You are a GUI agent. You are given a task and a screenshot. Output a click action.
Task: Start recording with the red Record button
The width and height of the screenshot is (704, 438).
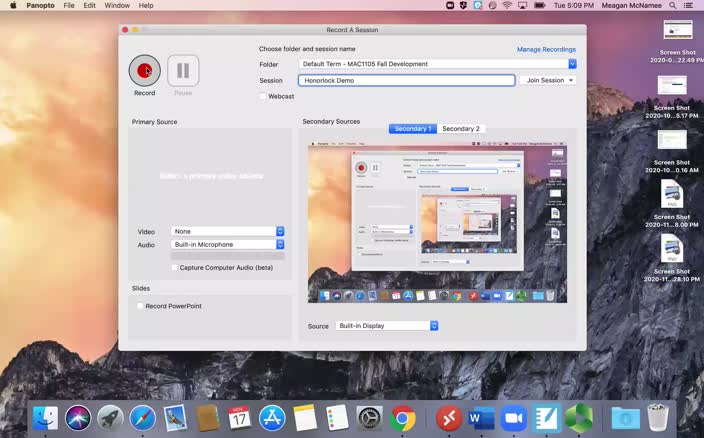click(x=145, y=70)
